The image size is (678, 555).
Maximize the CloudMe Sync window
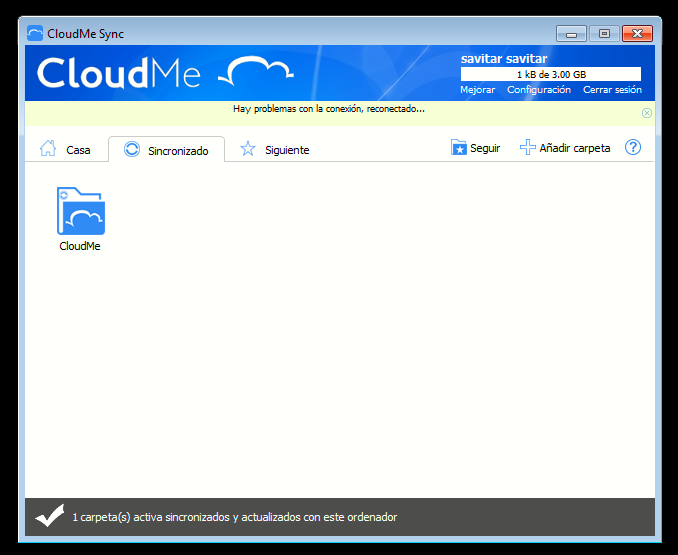[x=604, y=34]
